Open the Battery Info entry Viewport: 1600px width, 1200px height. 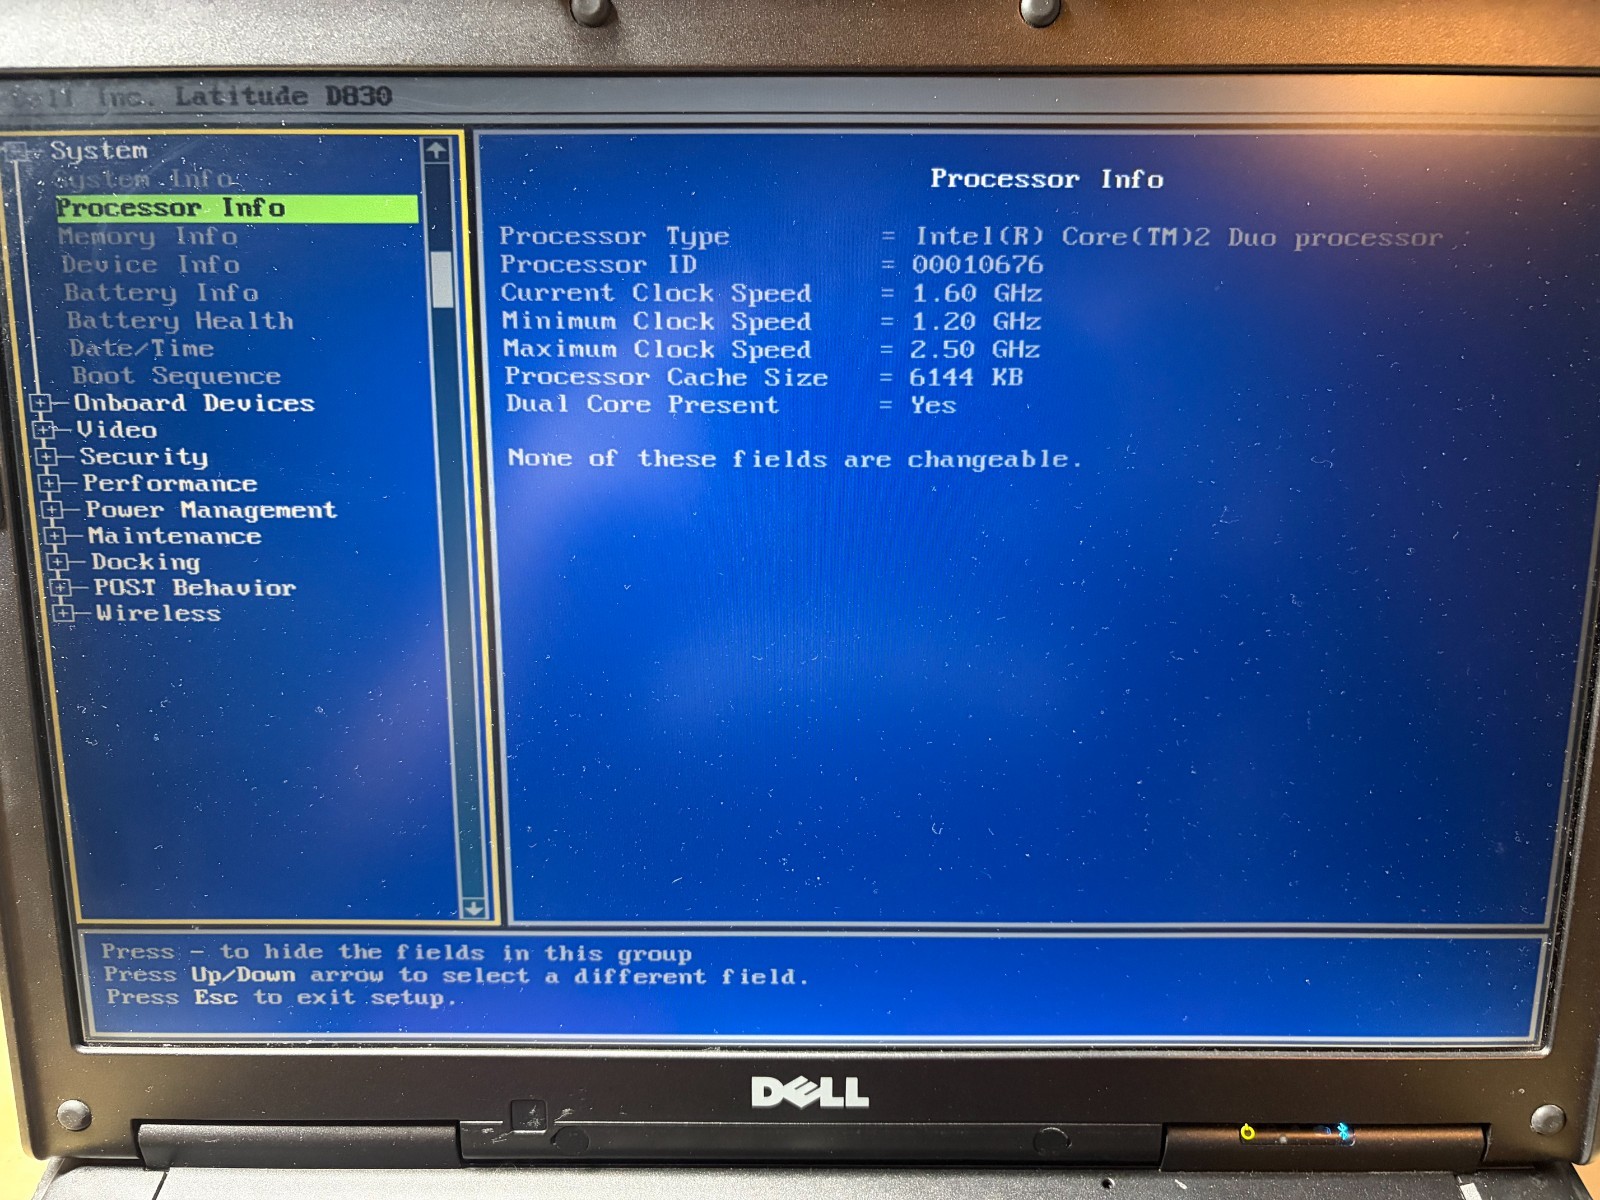[161, 293]
